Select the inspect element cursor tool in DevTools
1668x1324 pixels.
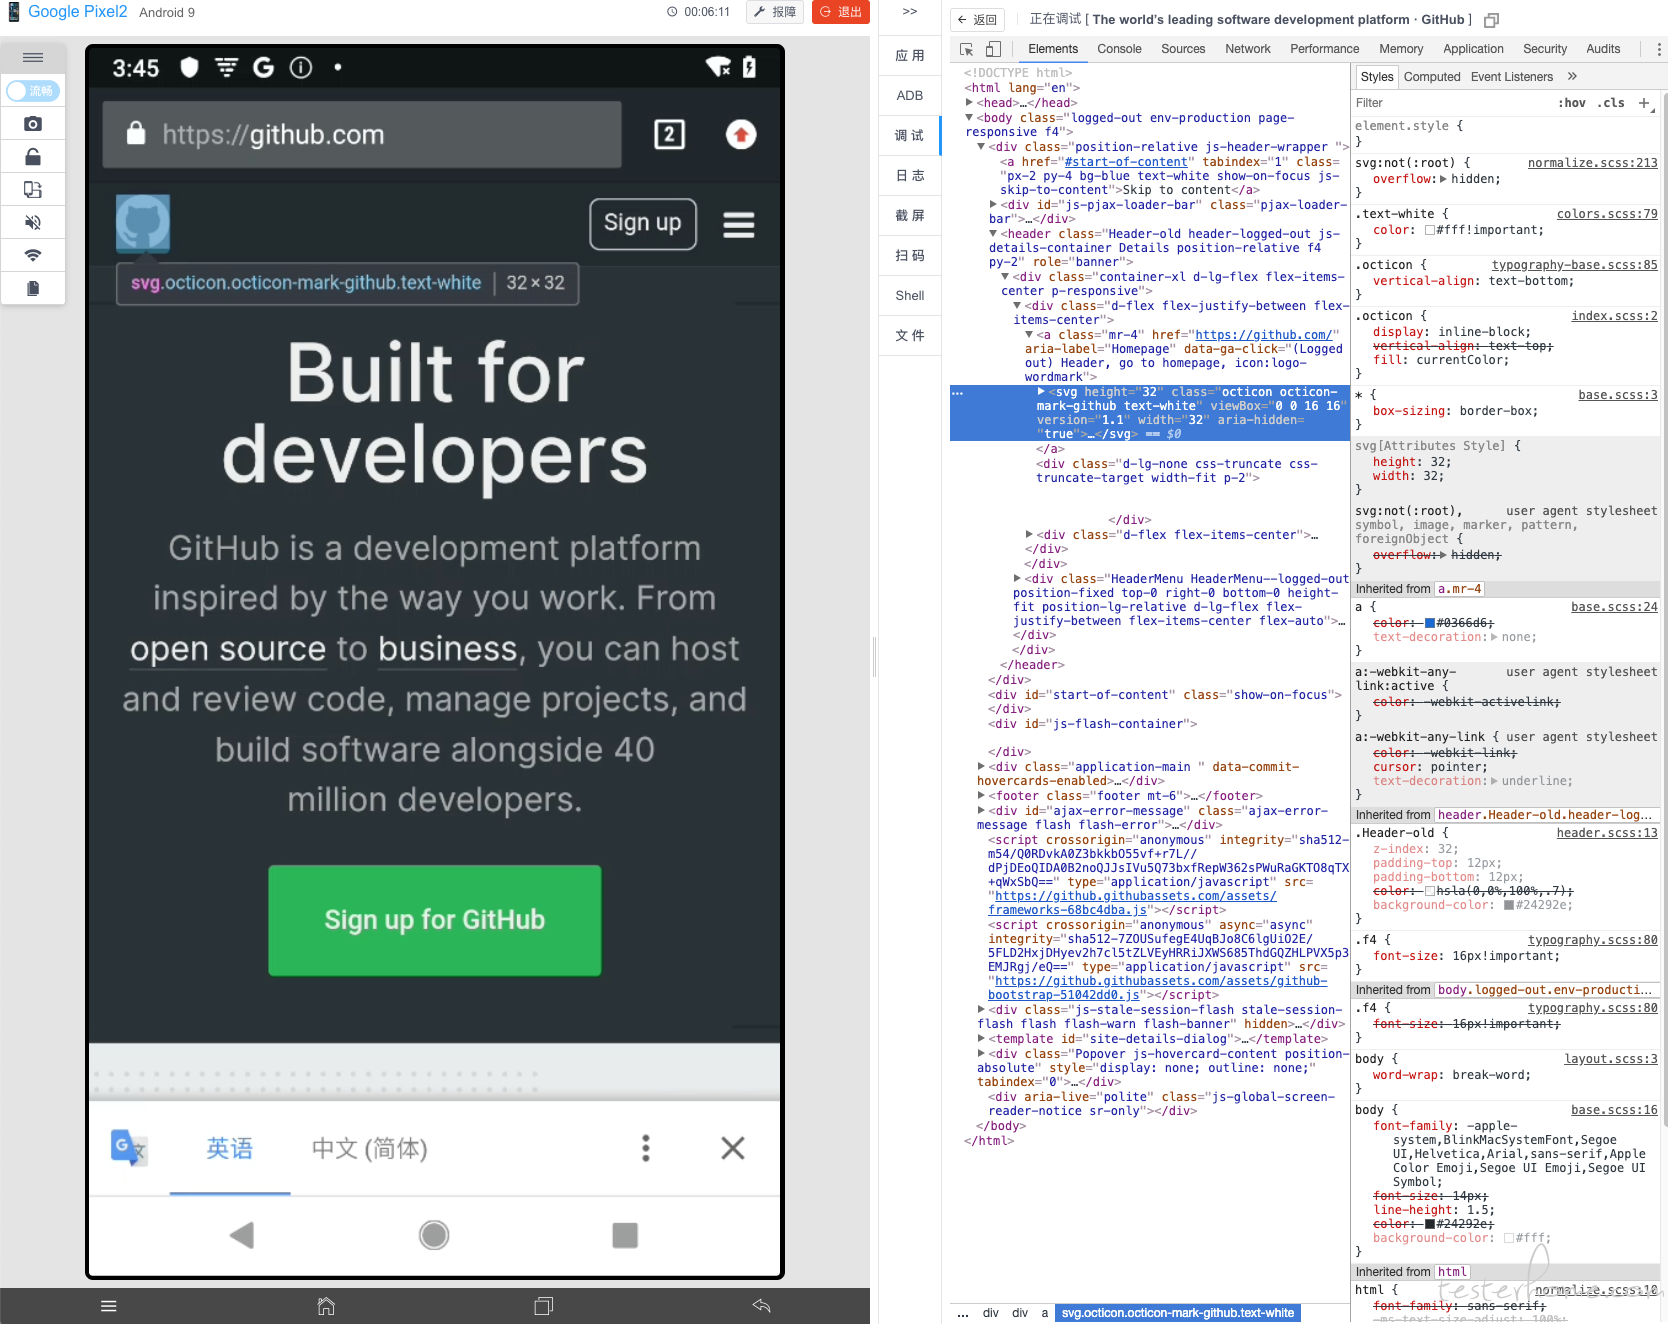point(966,49)
